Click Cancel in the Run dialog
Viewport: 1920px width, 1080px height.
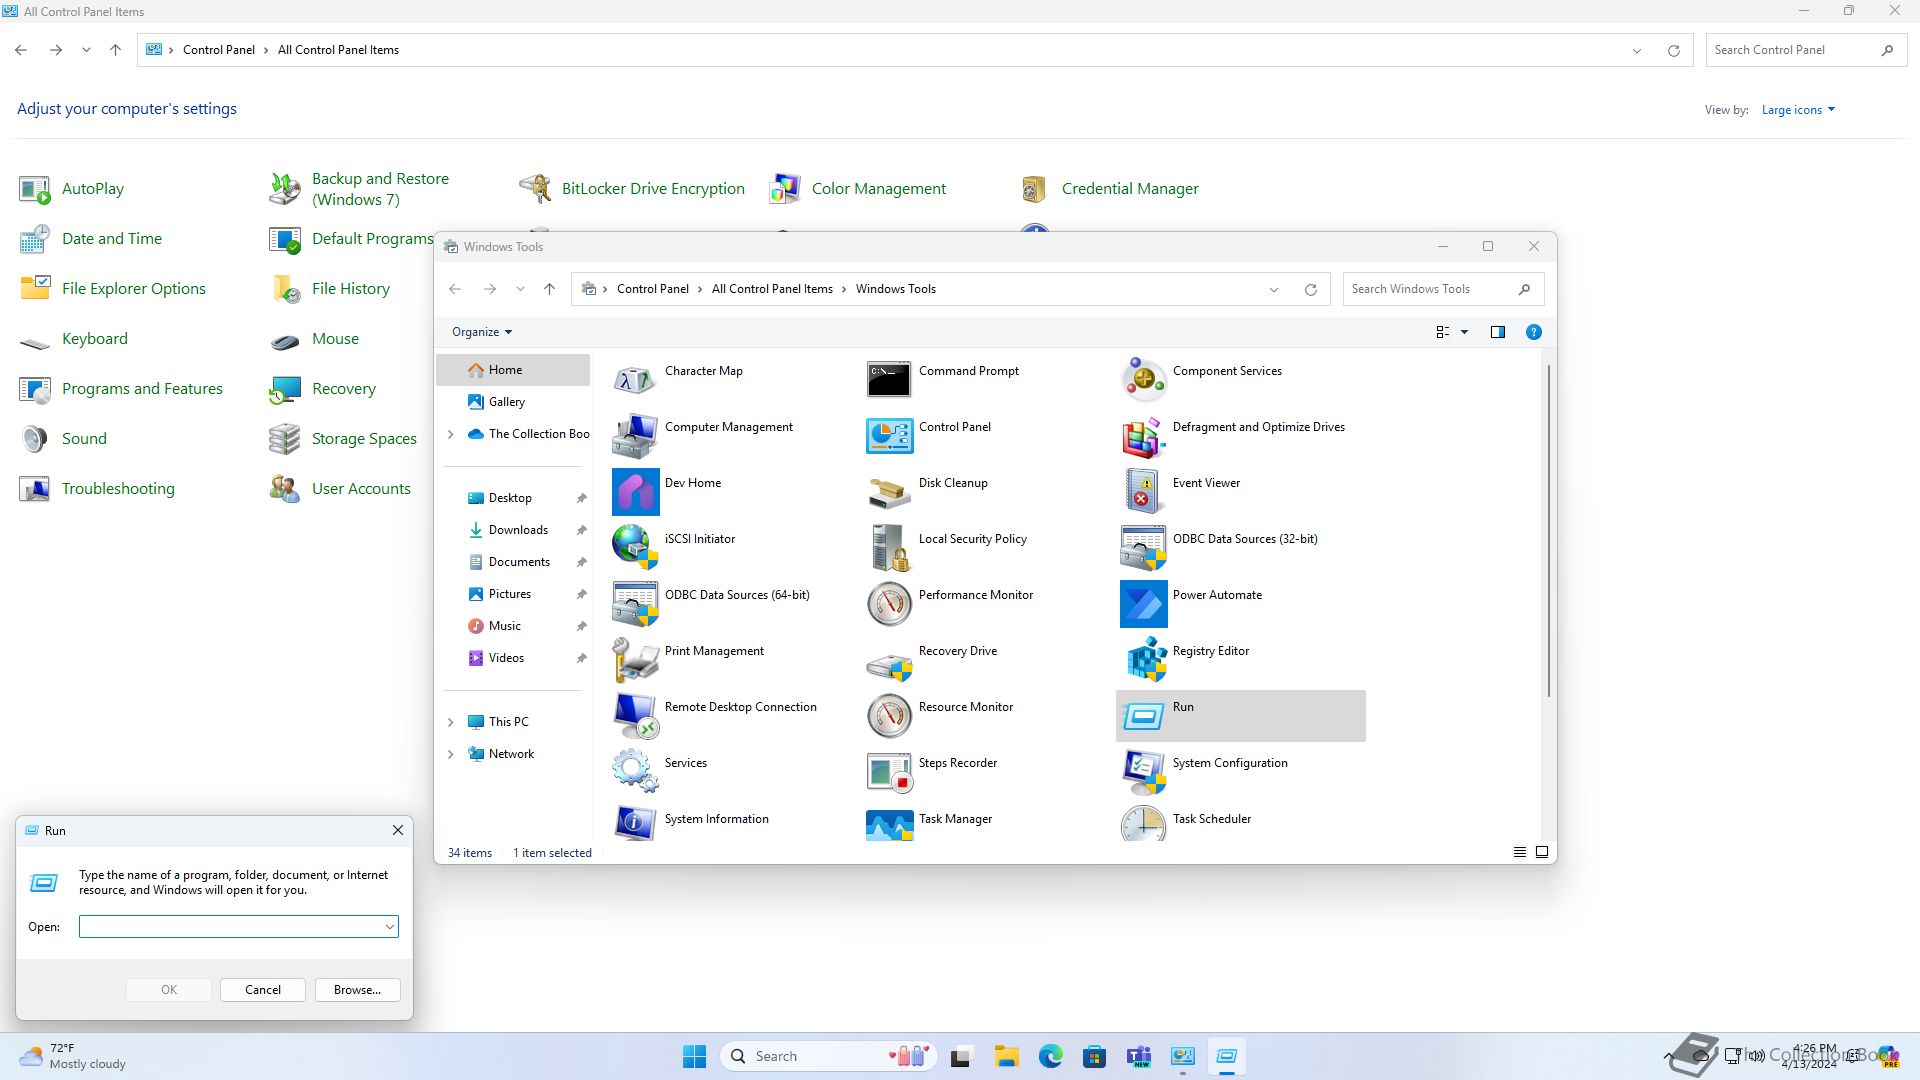tap(263, 990)
